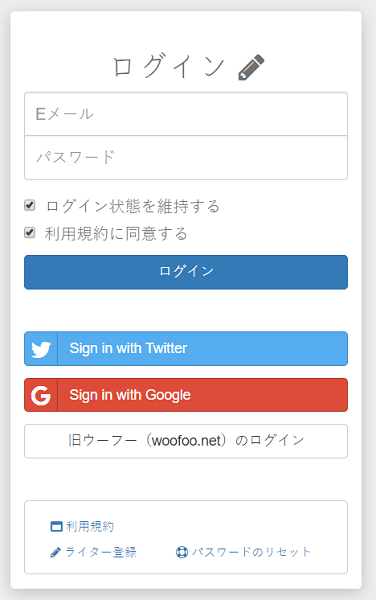Click the Google G logo icon
This screenshot has width=376, height=600.
41,395
